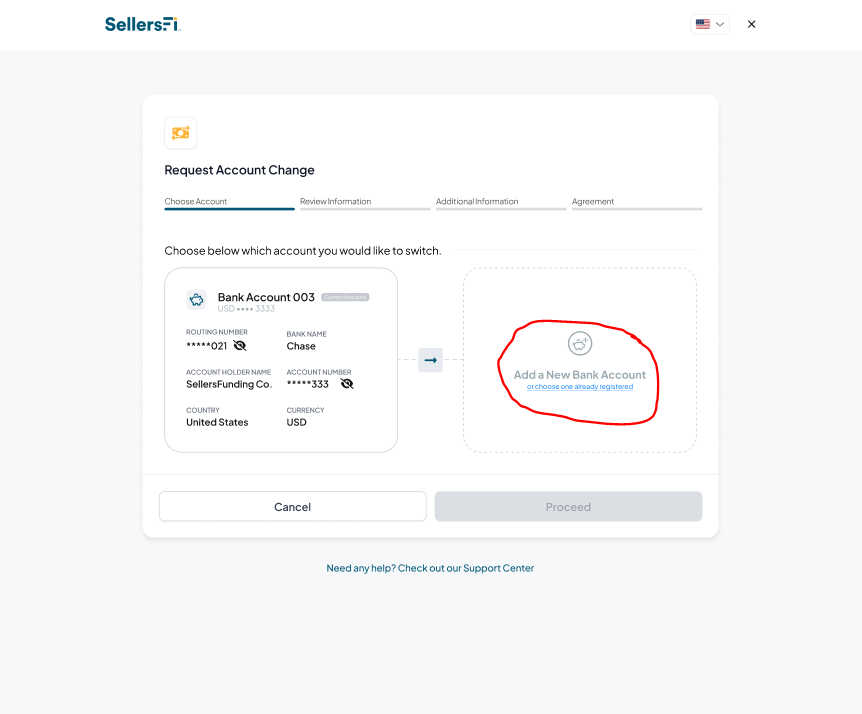The image size is (862, 714).
Task: Show the masked account number
Action: (x=347, y=384)
